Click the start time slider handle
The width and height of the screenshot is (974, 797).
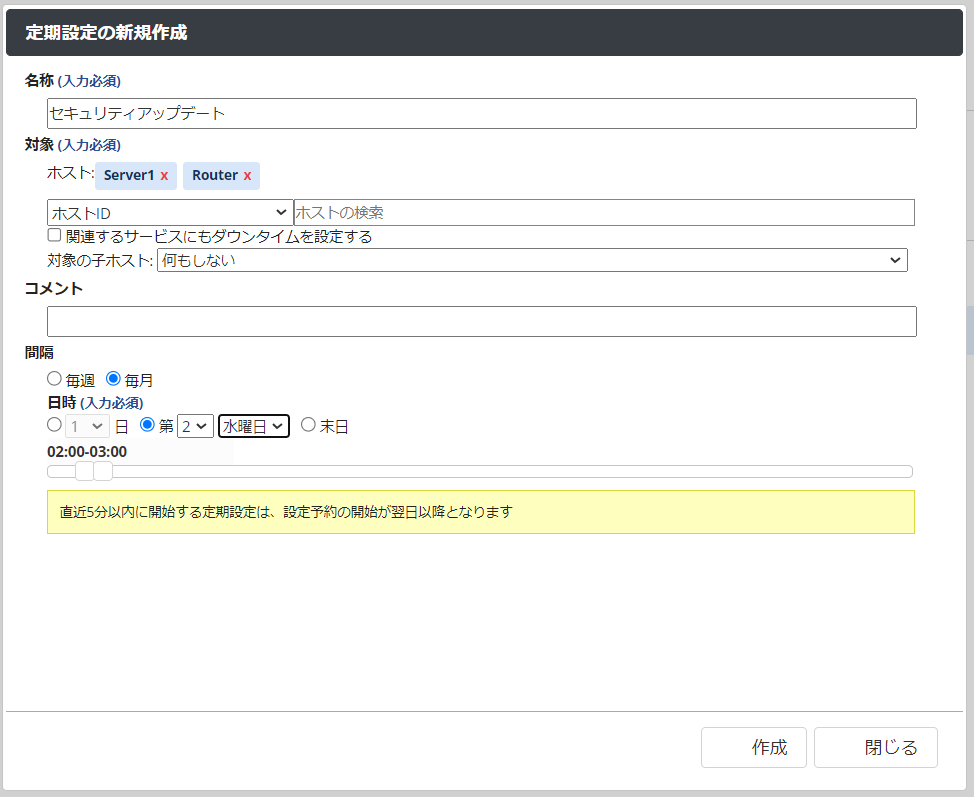[84, 471]
